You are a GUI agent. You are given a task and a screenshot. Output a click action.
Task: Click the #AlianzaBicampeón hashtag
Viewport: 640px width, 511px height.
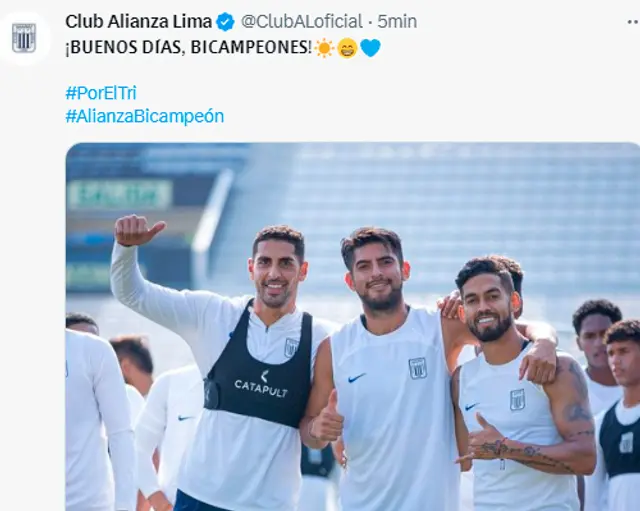coord(144,116)
